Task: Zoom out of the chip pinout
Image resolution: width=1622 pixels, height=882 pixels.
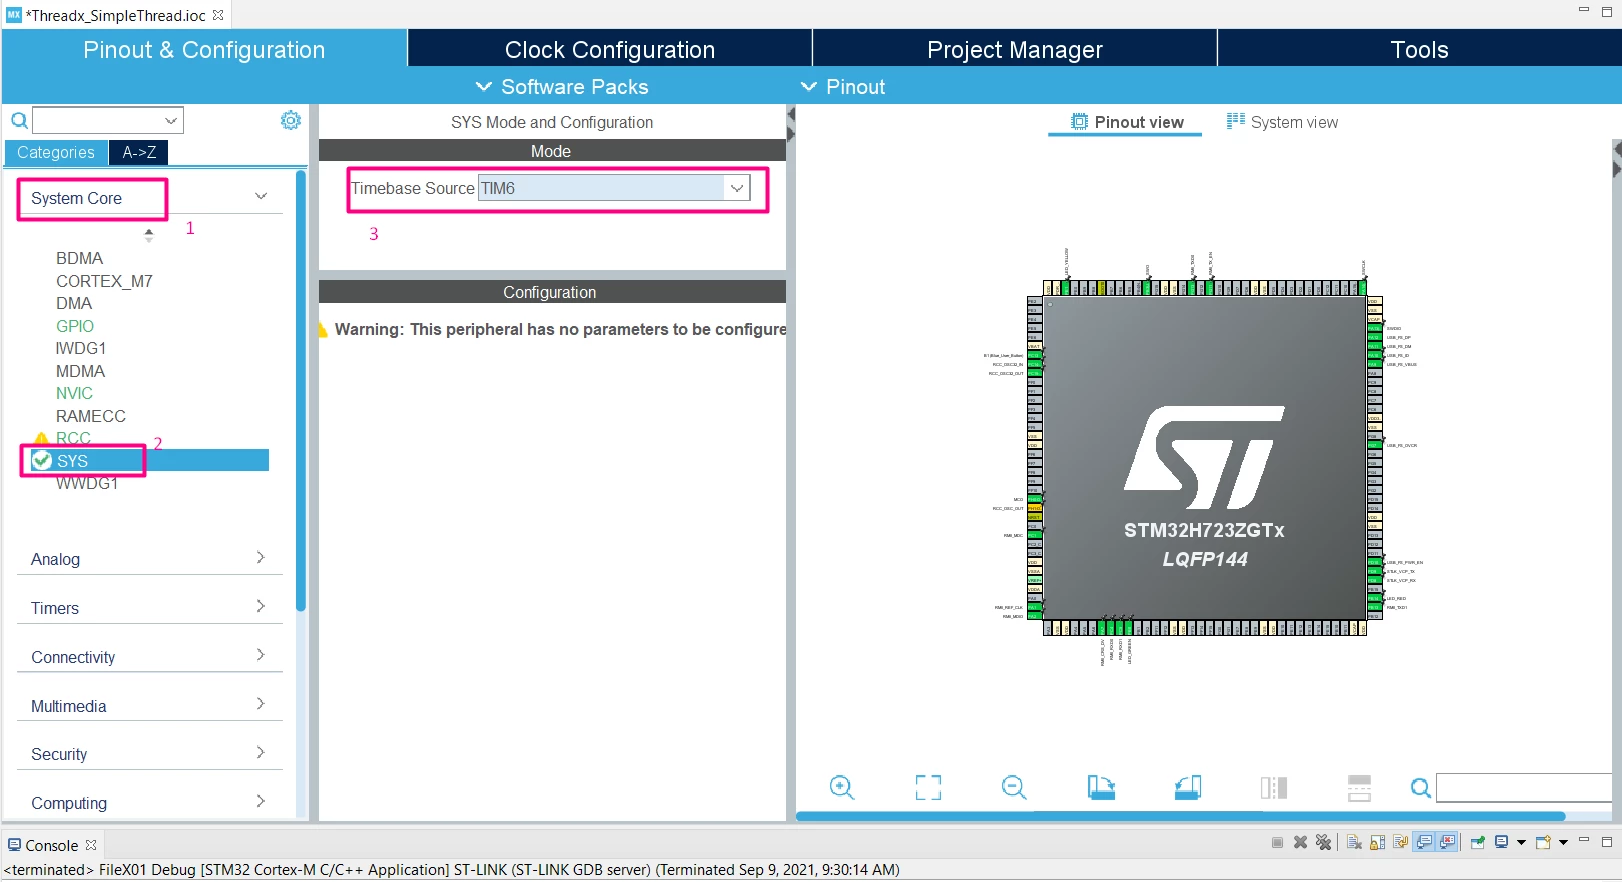Action: pos(1014,788)
